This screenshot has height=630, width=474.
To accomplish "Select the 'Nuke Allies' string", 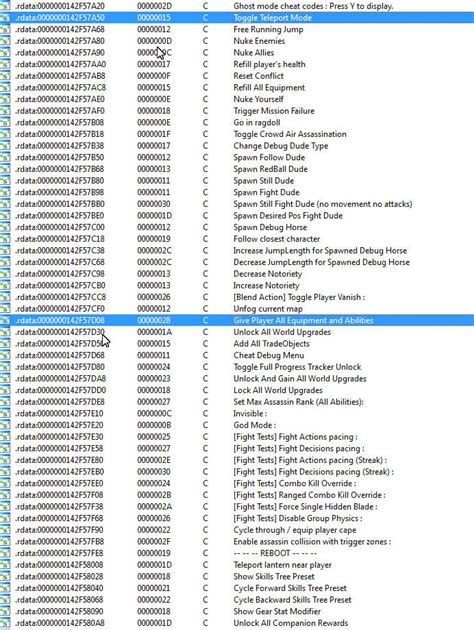I will click(253, 53).
